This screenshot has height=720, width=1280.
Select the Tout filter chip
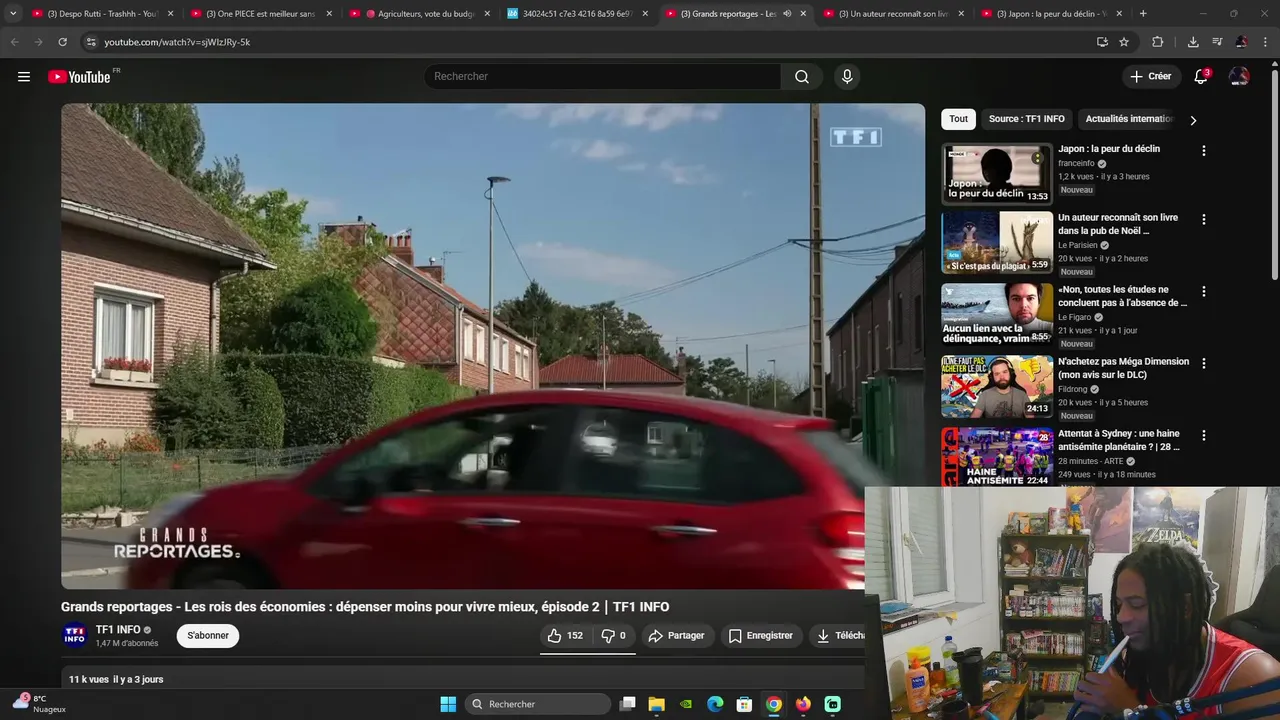959,119
